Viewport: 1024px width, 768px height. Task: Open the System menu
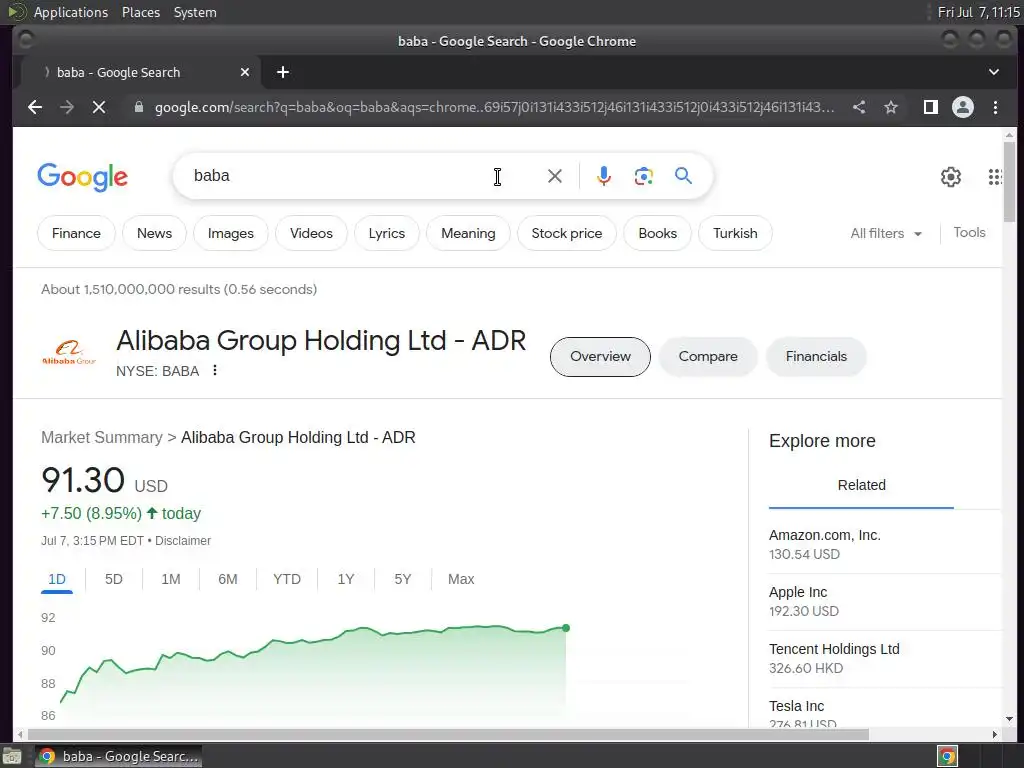[x=195, y=12]
